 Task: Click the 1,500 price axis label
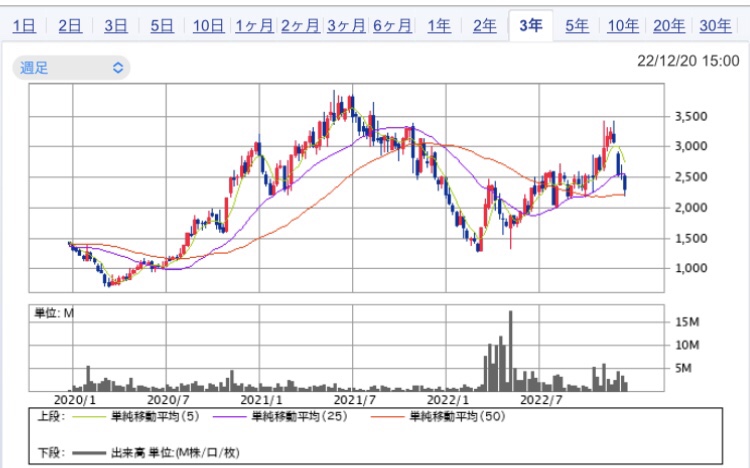point(690,238)
